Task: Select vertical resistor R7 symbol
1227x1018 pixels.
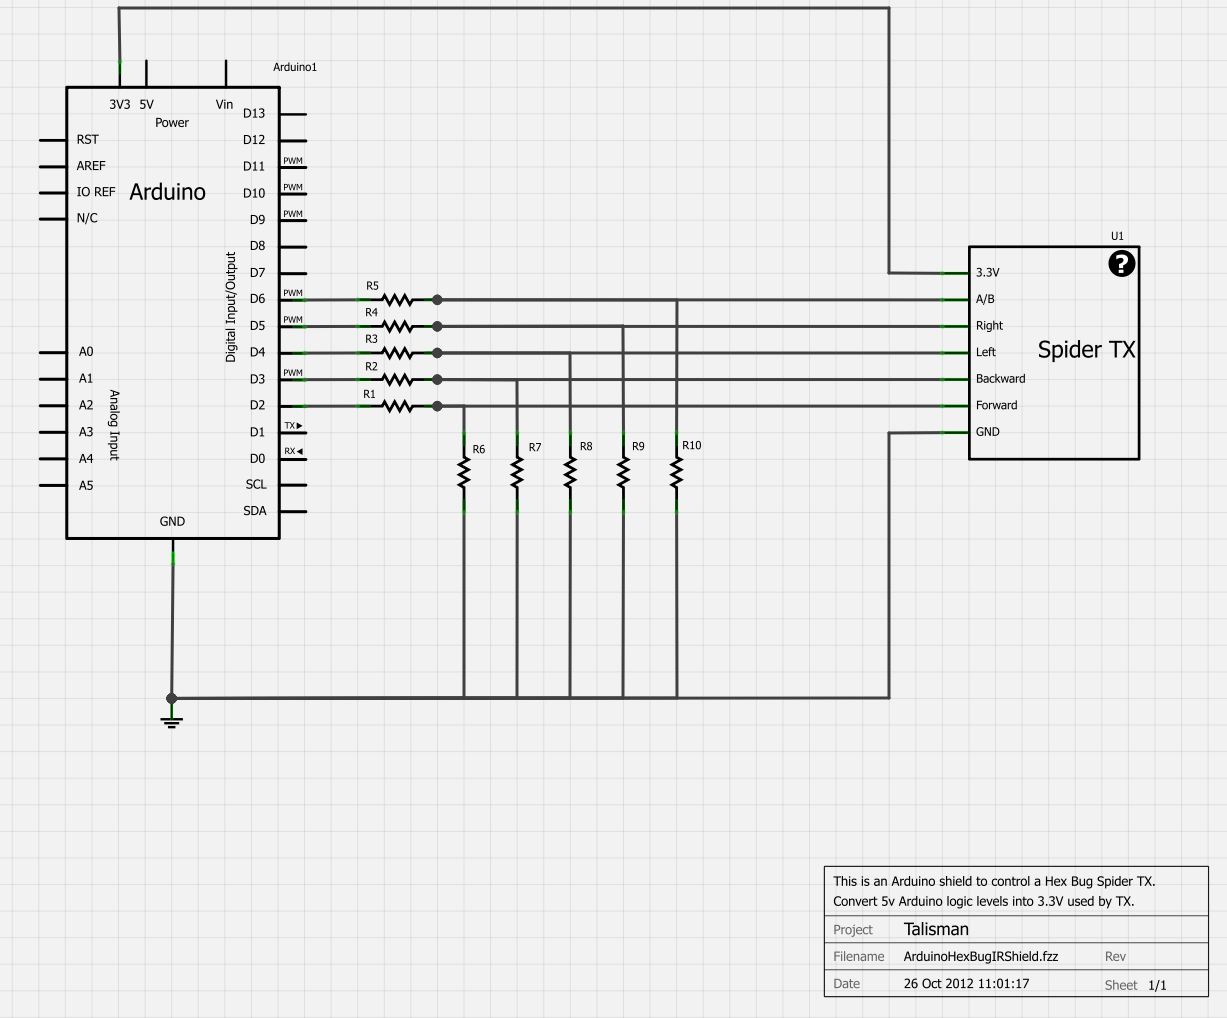Action: point(517,473)
